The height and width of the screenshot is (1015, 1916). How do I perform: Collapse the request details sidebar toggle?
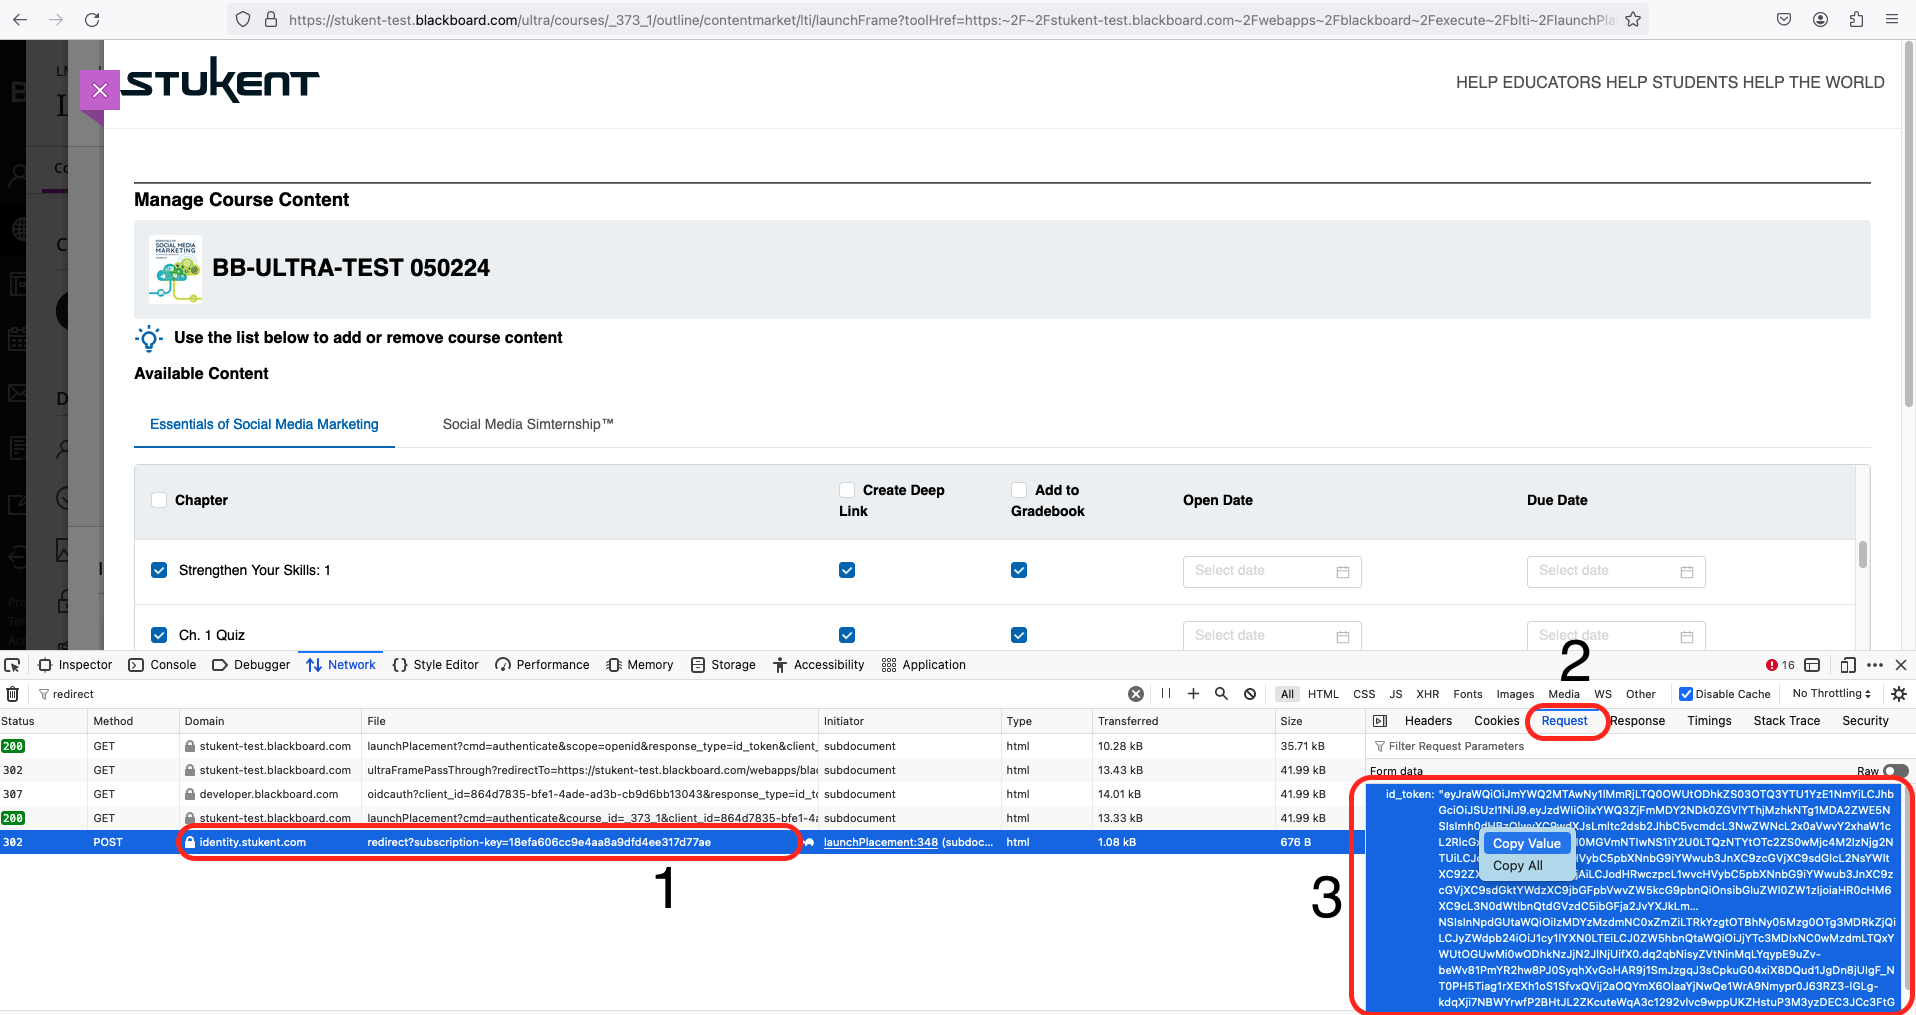point(1380,721)
